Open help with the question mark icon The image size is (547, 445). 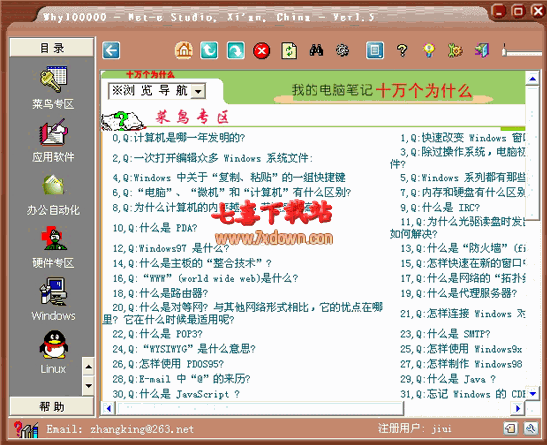click(x=402, y=51)
